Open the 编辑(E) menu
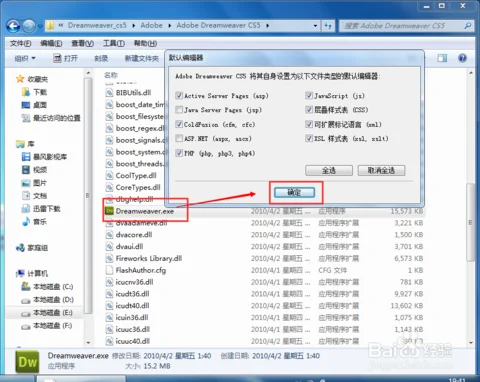 tap(51, 43)
